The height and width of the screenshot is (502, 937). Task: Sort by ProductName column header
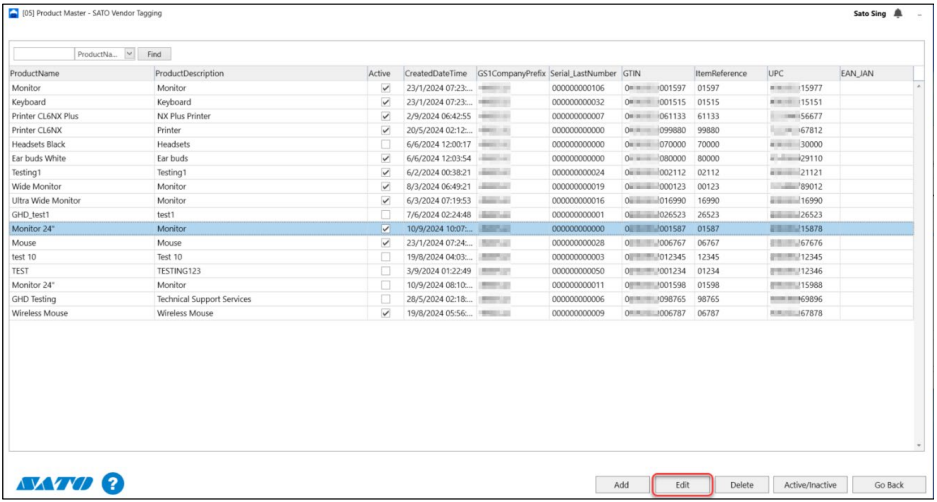point(80,73)
